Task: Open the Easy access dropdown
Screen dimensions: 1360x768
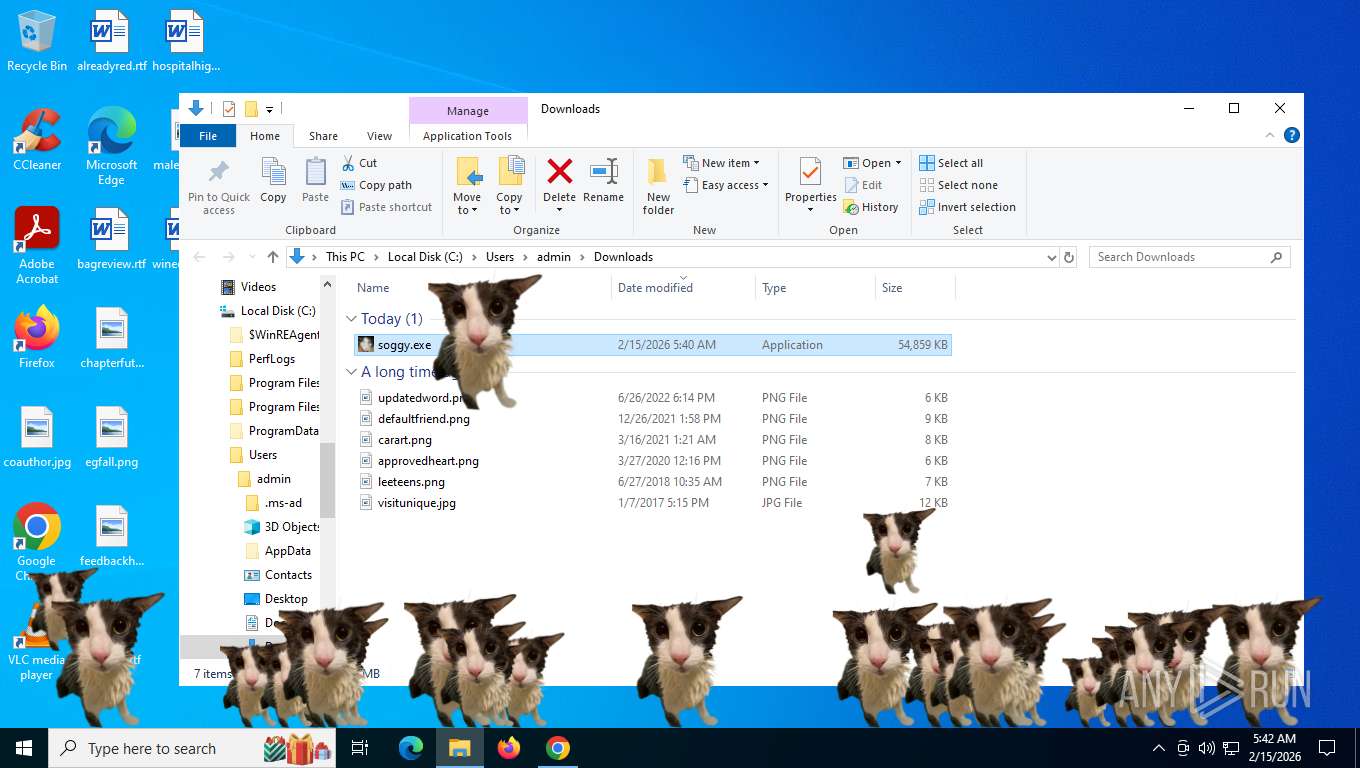Action: coord(726,185)
